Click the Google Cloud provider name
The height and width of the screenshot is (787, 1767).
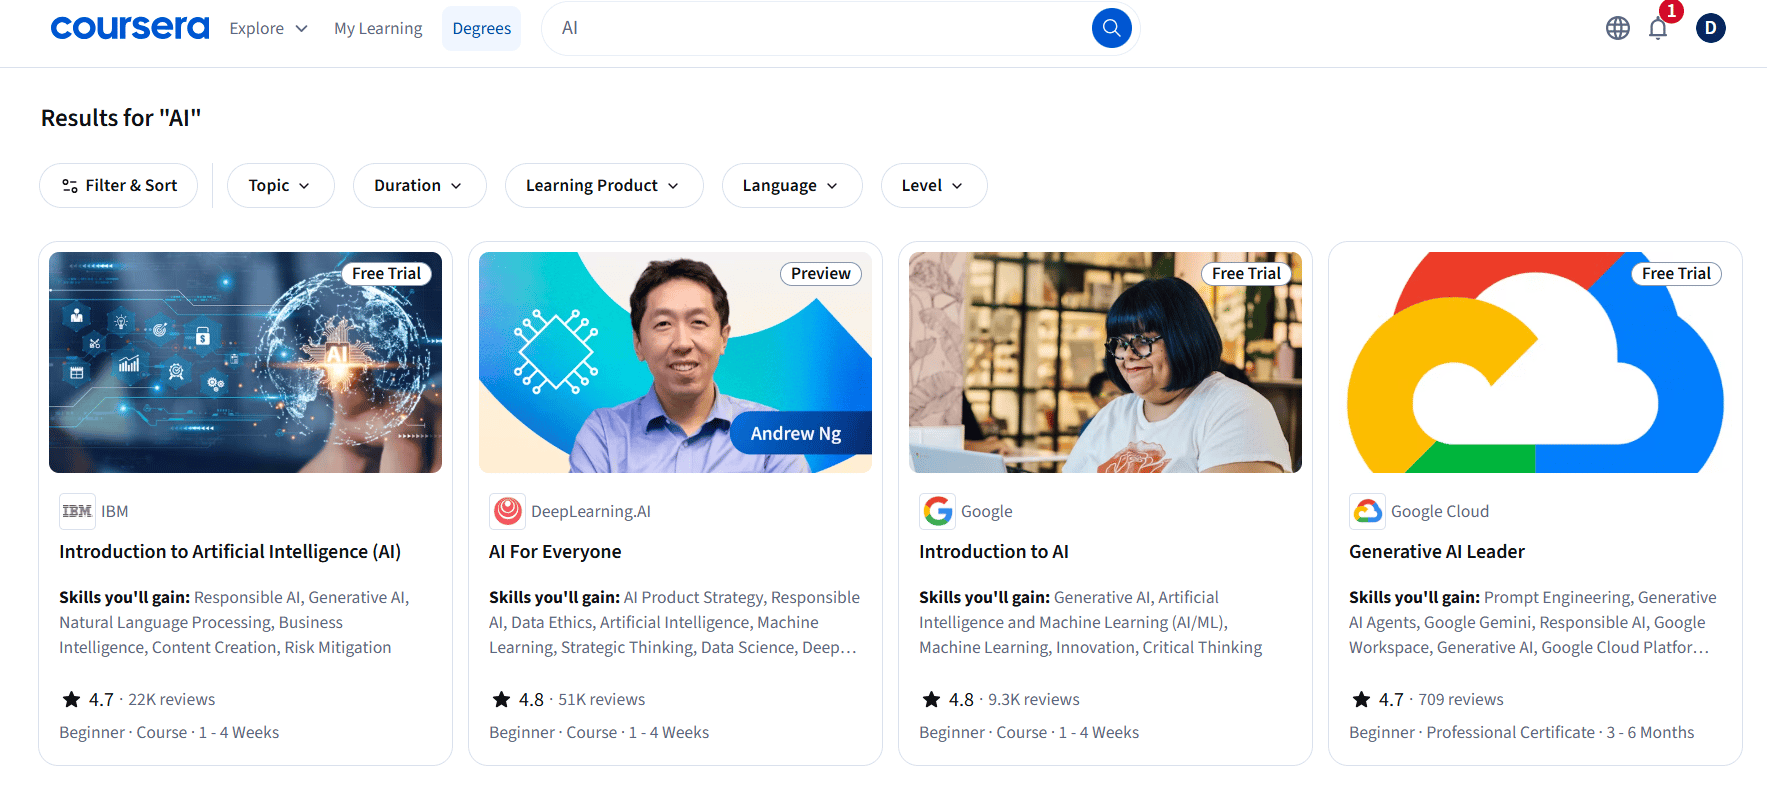click(x=1440, y=511)
